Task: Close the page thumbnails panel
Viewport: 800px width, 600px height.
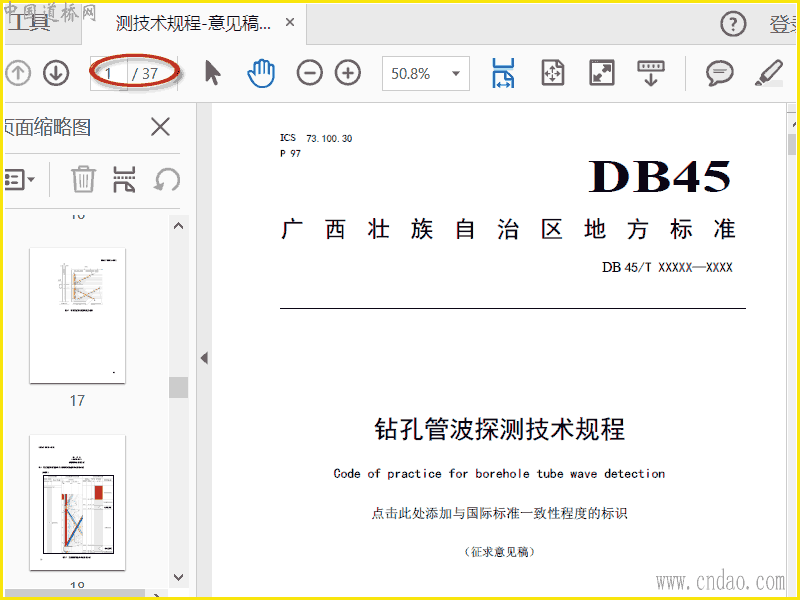Action: (160, 127)
